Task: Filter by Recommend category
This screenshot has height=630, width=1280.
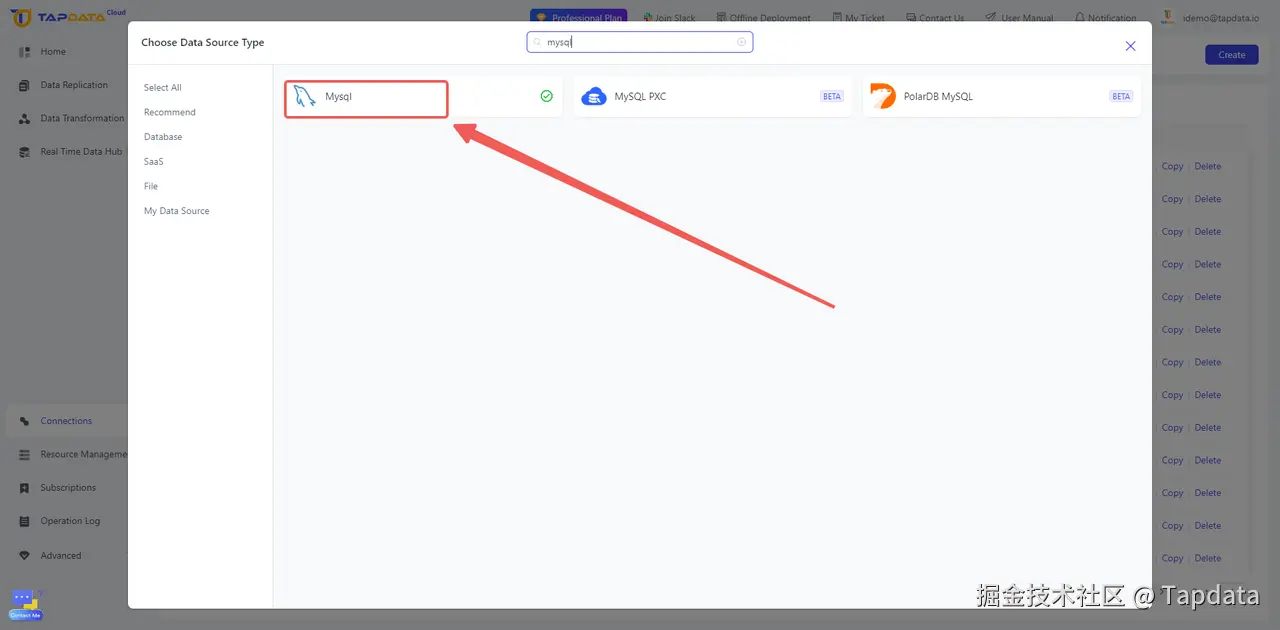Action: 170,112
